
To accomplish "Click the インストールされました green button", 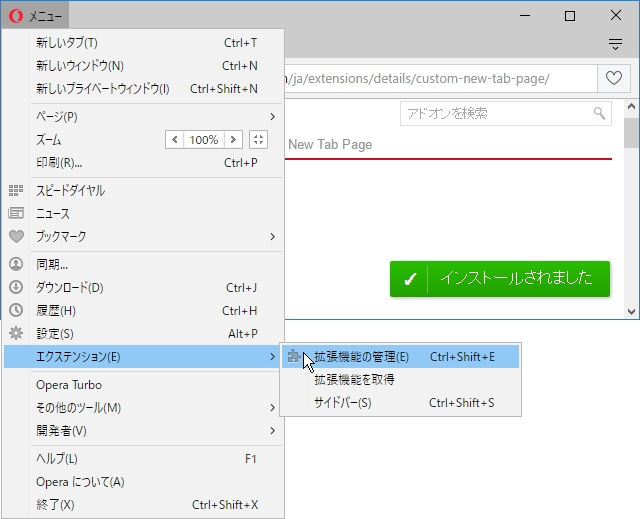I will 500,279.
